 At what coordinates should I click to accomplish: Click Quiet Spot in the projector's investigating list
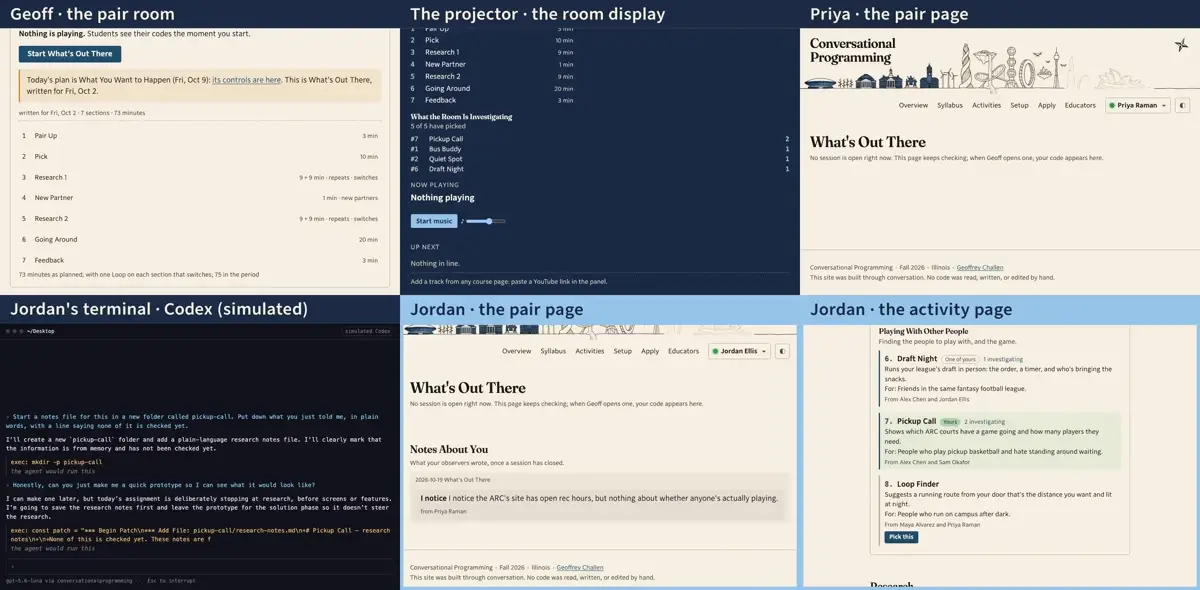coord(446,159)
